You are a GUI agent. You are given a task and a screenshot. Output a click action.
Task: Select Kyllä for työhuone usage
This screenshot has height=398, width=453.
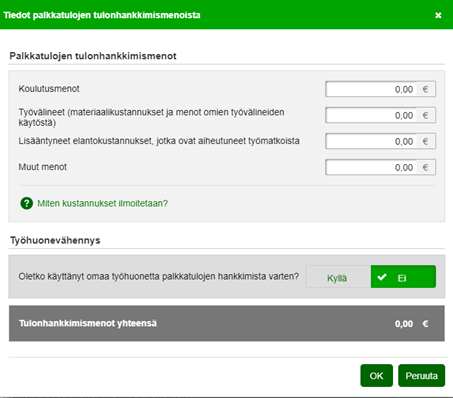(x=338, y=277)
